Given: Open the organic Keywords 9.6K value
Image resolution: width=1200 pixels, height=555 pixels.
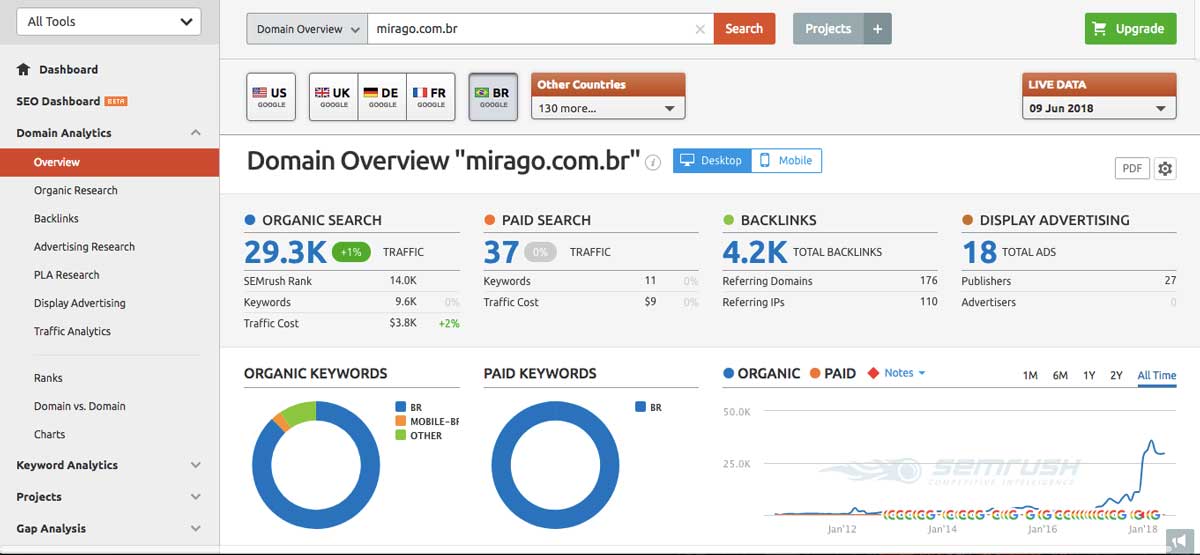Looking at the screenshot, I should pyautogui.click(x=405, y=302).
